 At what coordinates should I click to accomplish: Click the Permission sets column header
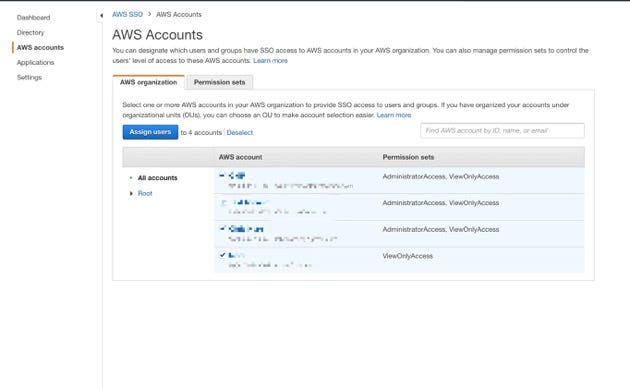[x=408, y=157]
